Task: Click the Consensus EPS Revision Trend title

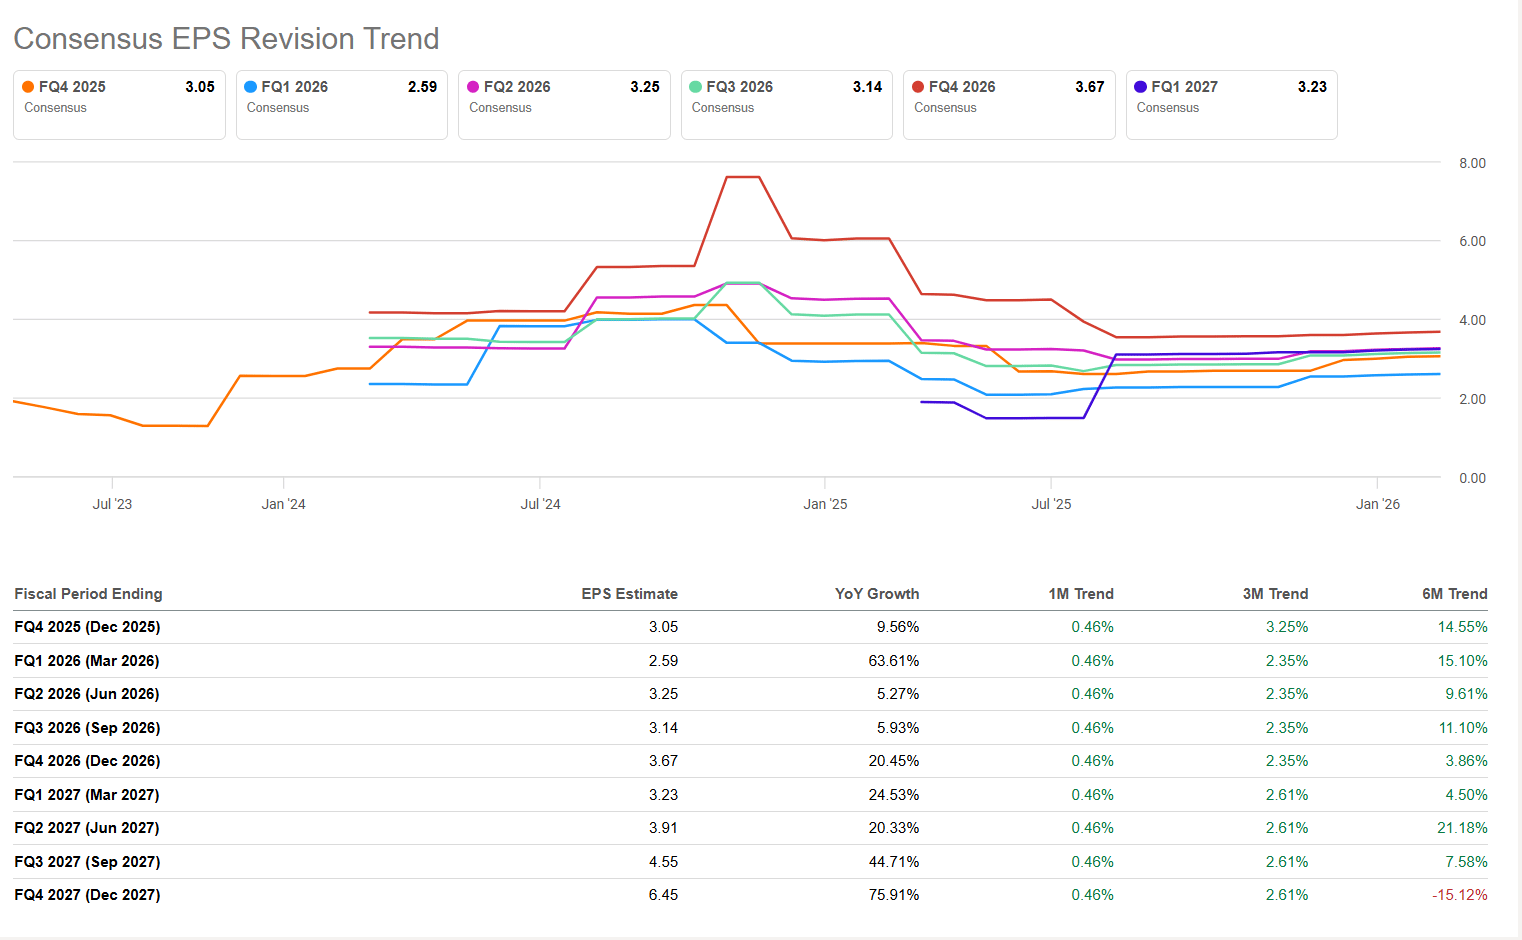Action: point(226,38)
